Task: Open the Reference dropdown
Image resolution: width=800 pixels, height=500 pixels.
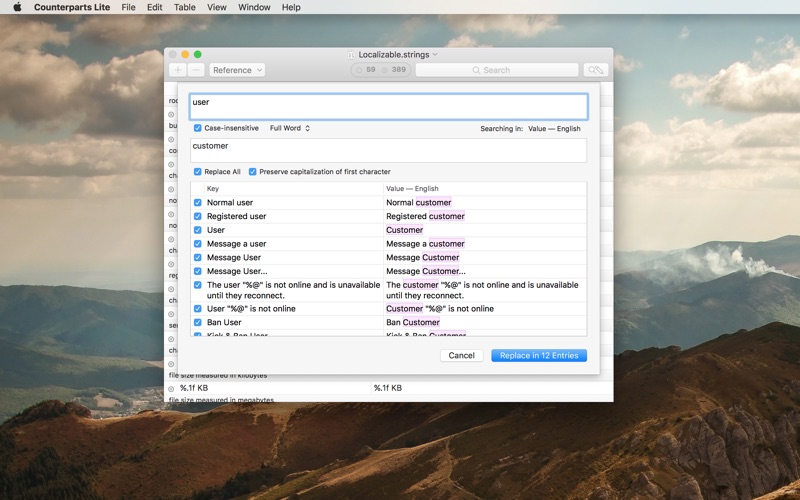Action: (237, 70)
